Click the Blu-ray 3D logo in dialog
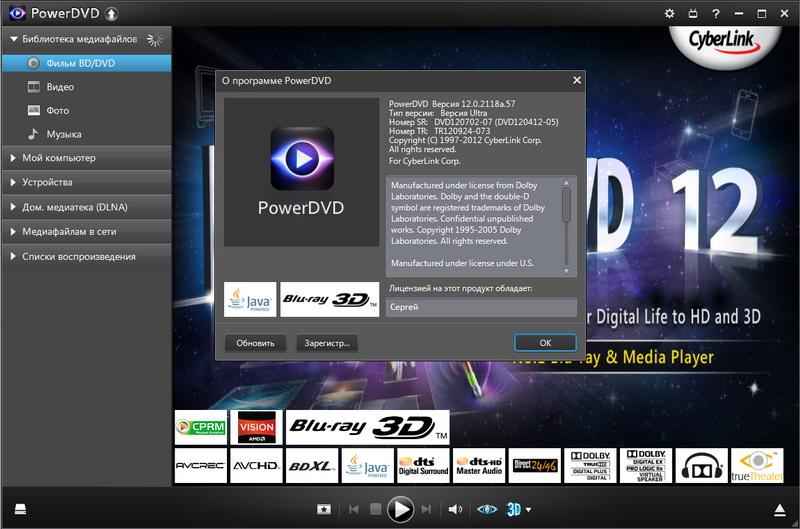800x529 pixels. coord(330,299)
